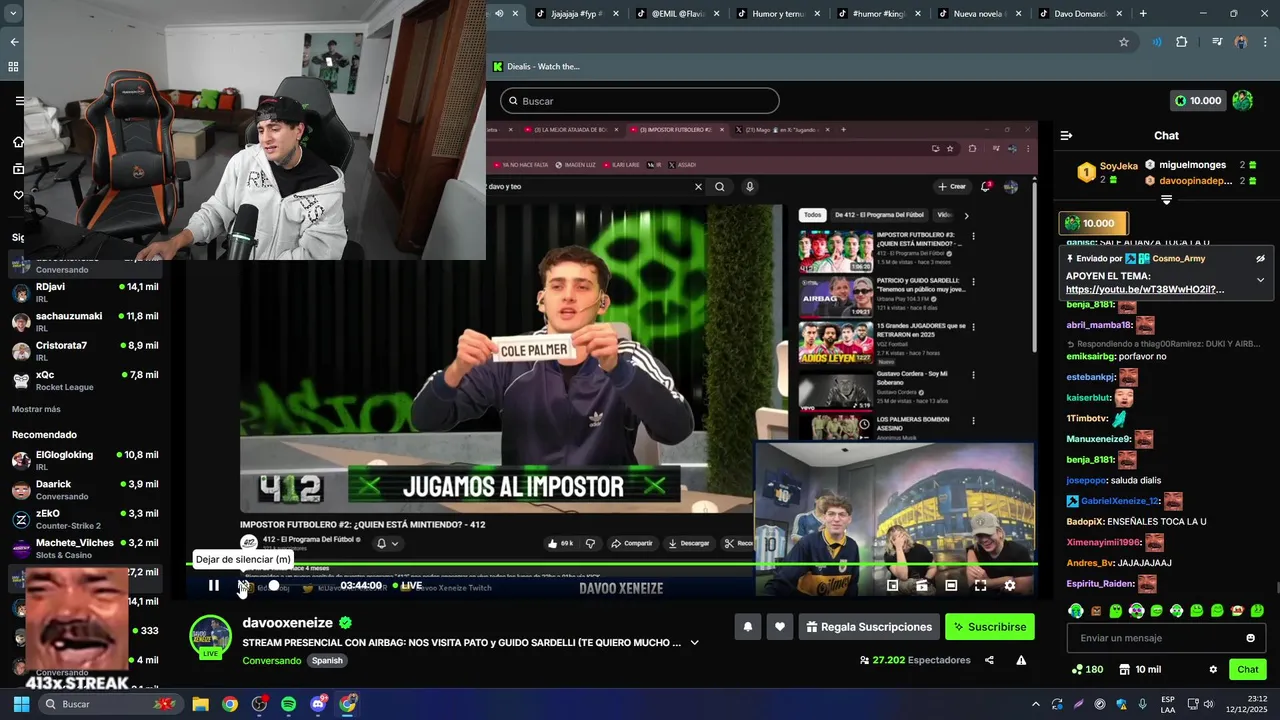Hide the pinned message from Cosmo_Army
This screenshot has width=1280, height=720.
coord(1260,258)
